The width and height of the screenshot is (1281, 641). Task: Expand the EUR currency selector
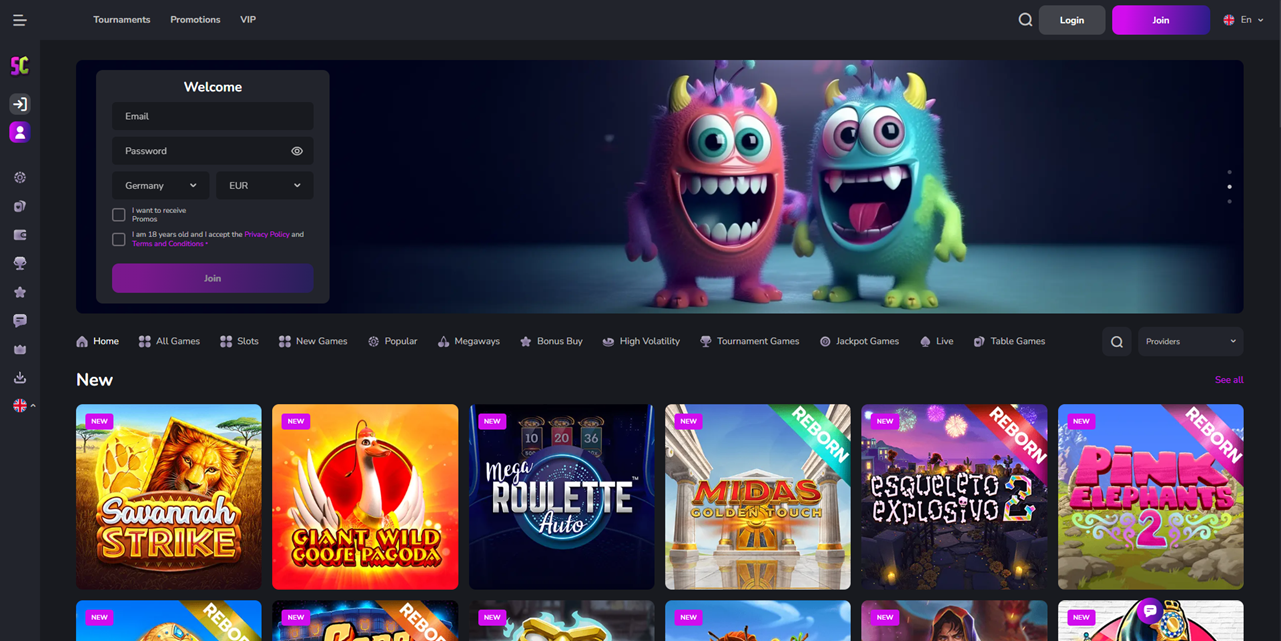pyautogui.click(x=264, y=185)
